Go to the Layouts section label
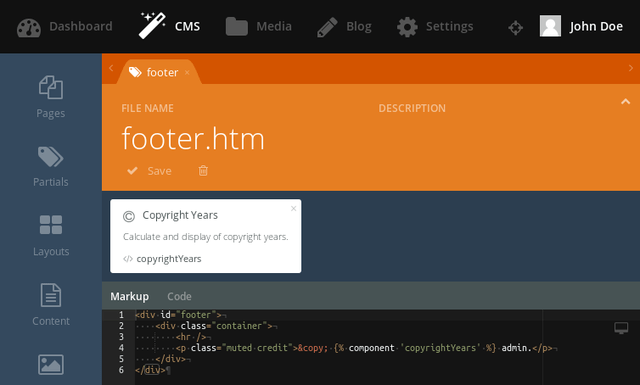The image size is (640, 385). pos(51,251)
